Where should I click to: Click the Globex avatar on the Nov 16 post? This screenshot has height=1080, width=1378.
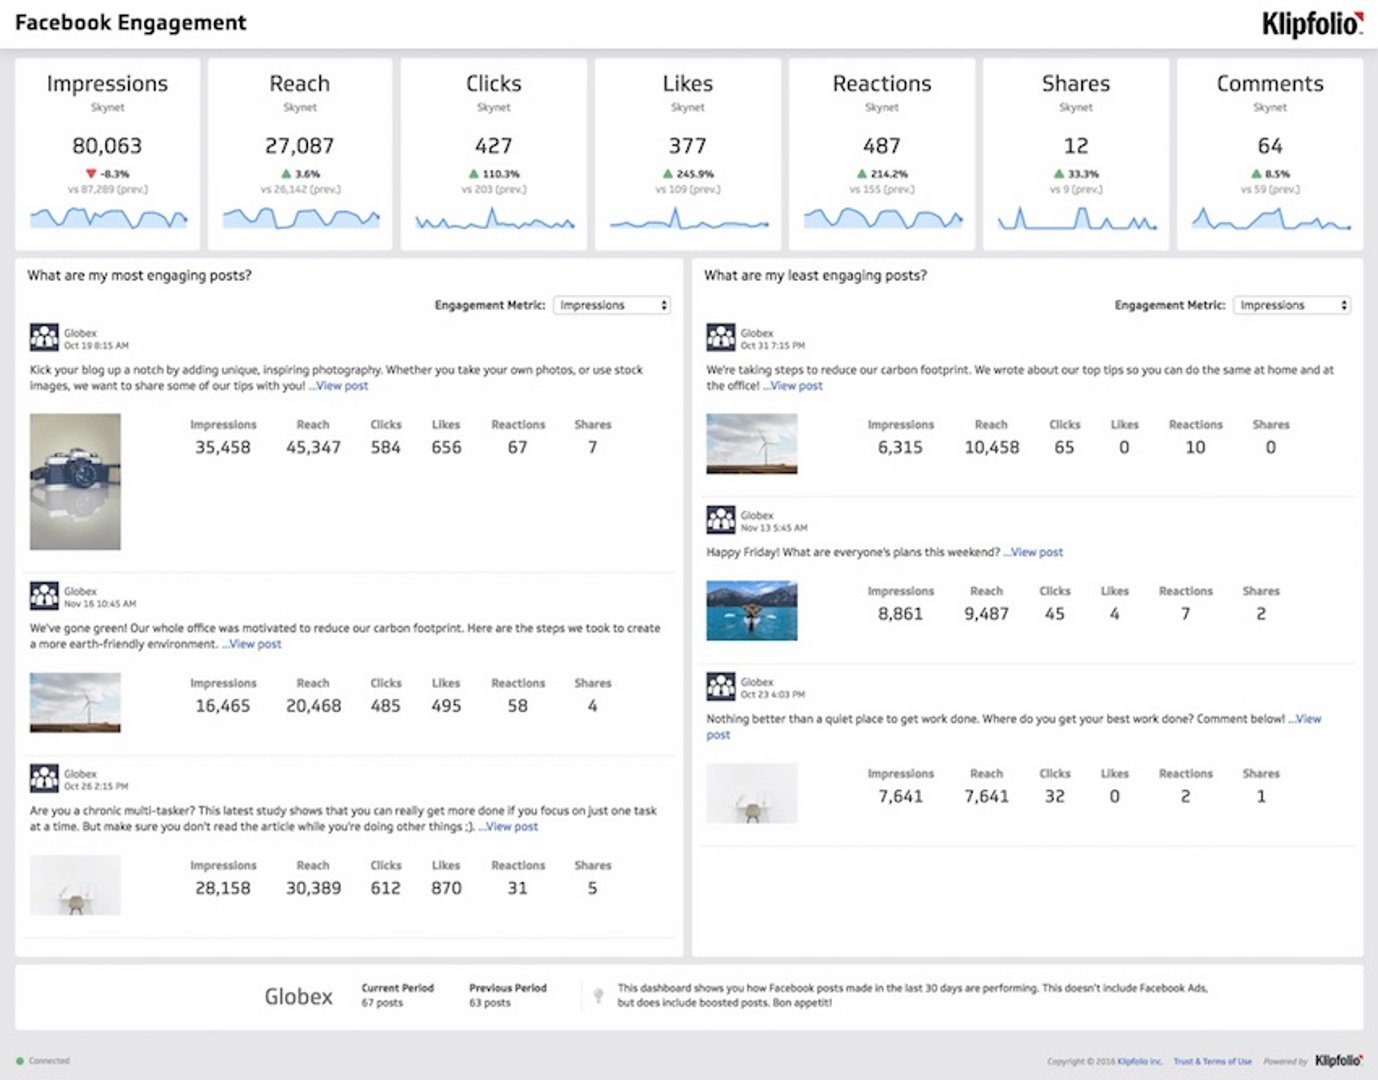click(44, 594)
